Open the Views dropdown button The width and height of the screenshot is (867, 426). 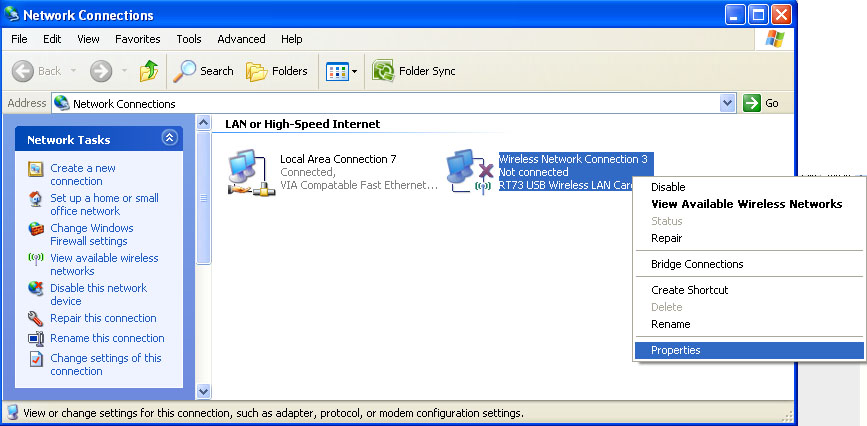tap(342, 71)
